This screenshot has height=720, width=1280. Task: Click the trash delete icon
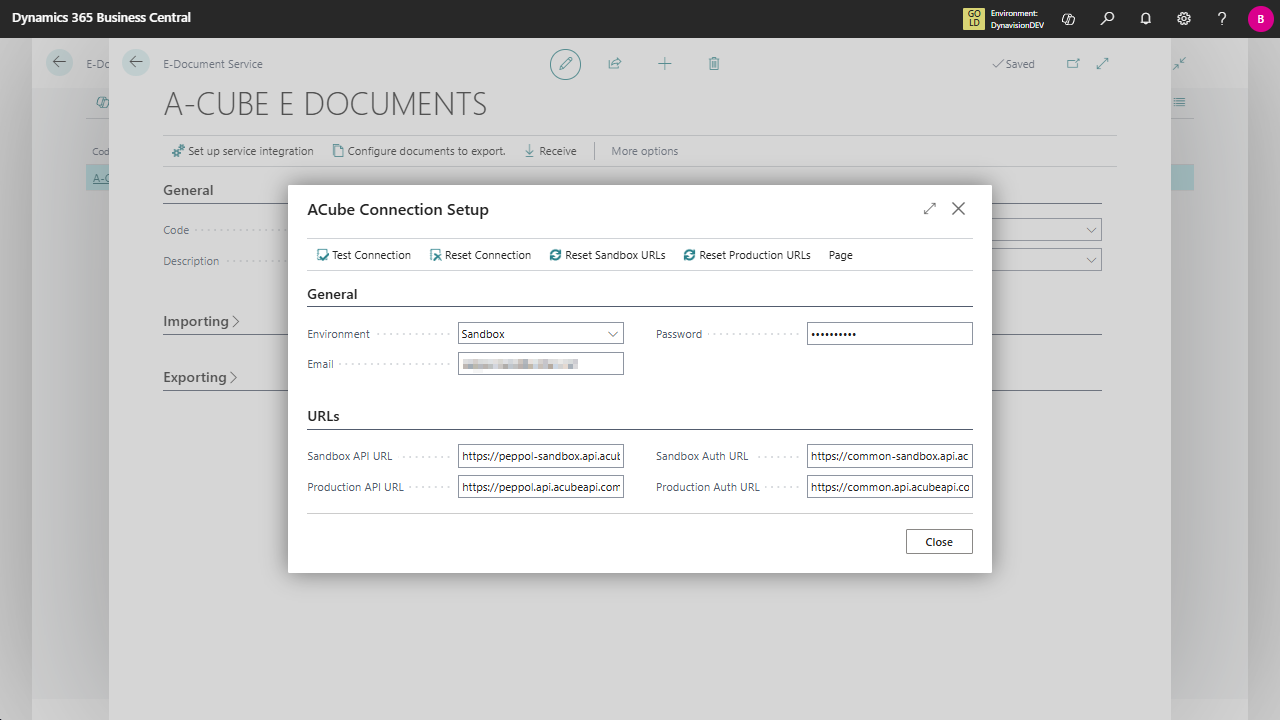714,64
